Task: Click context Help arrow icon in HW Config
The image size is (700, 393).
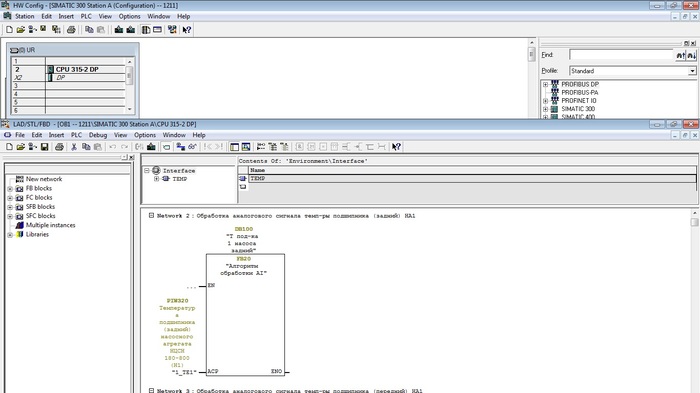Action: click(x=187, y=30)
